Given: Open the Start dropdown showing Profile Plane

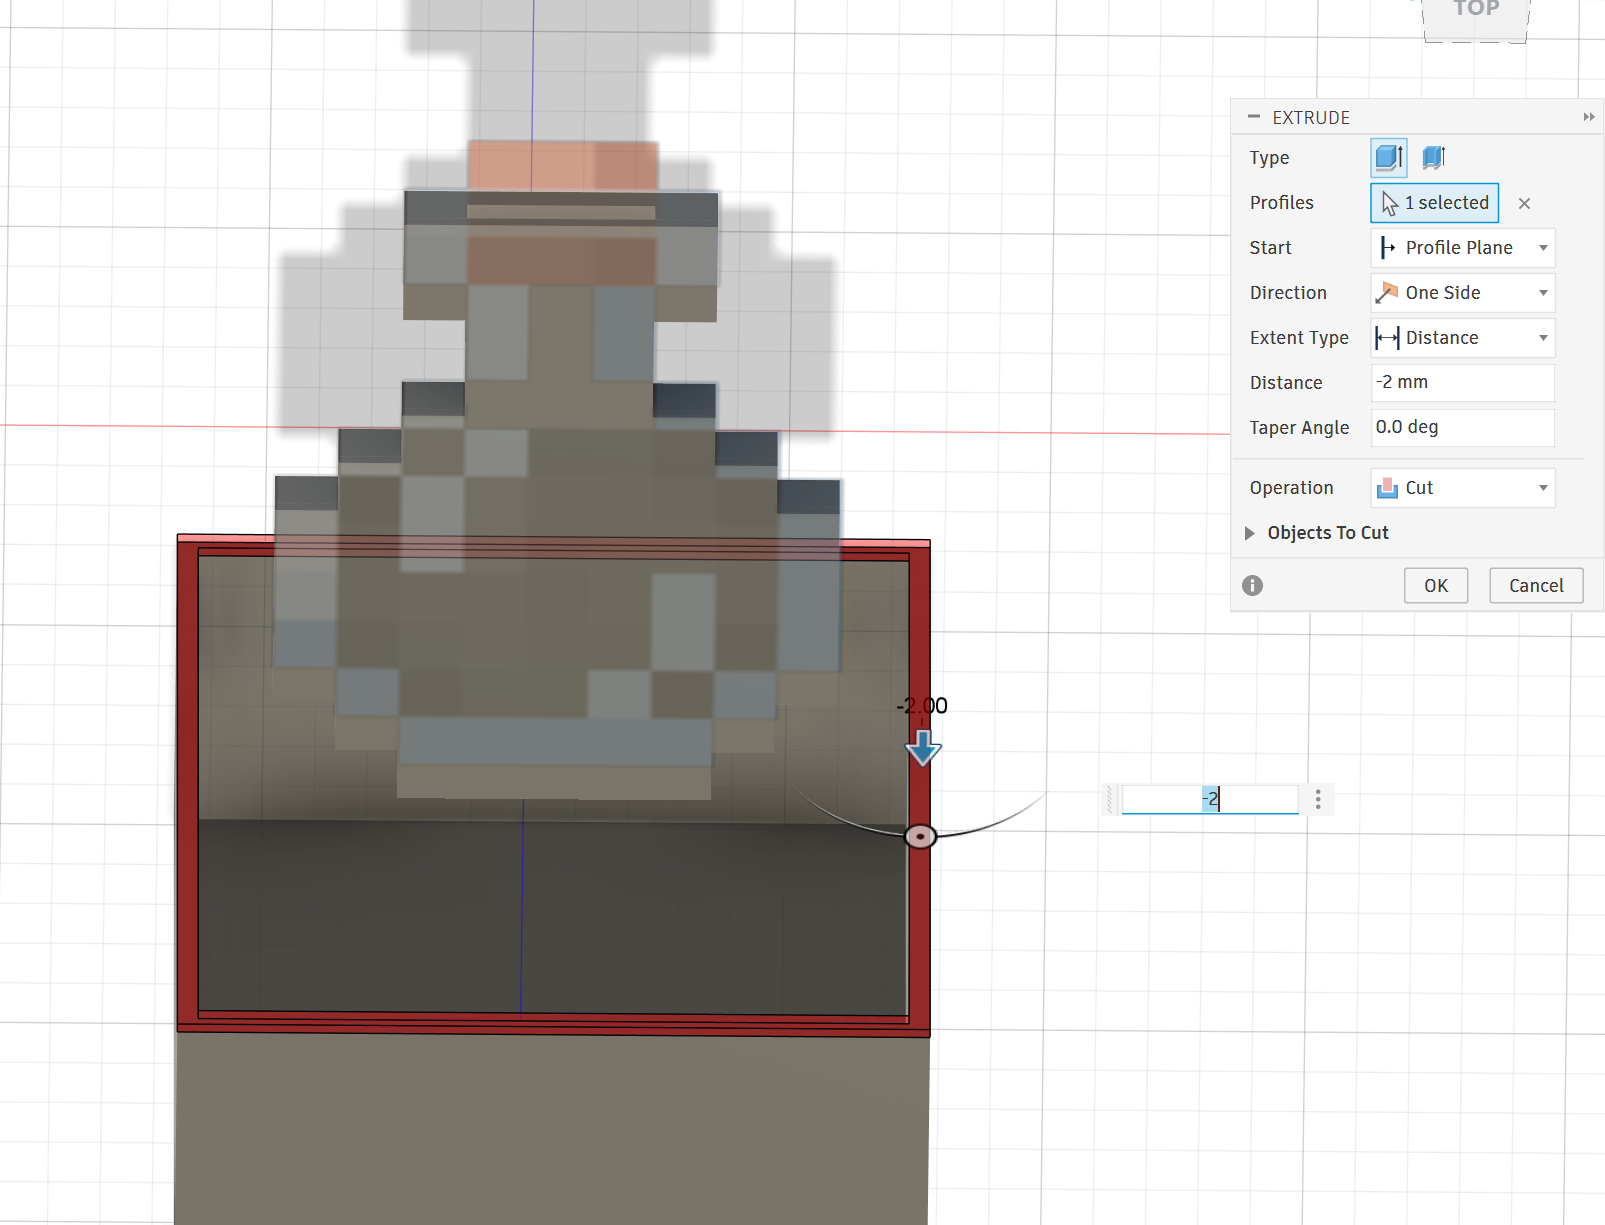Looking at the screenshot, I should click(1462, 248).
